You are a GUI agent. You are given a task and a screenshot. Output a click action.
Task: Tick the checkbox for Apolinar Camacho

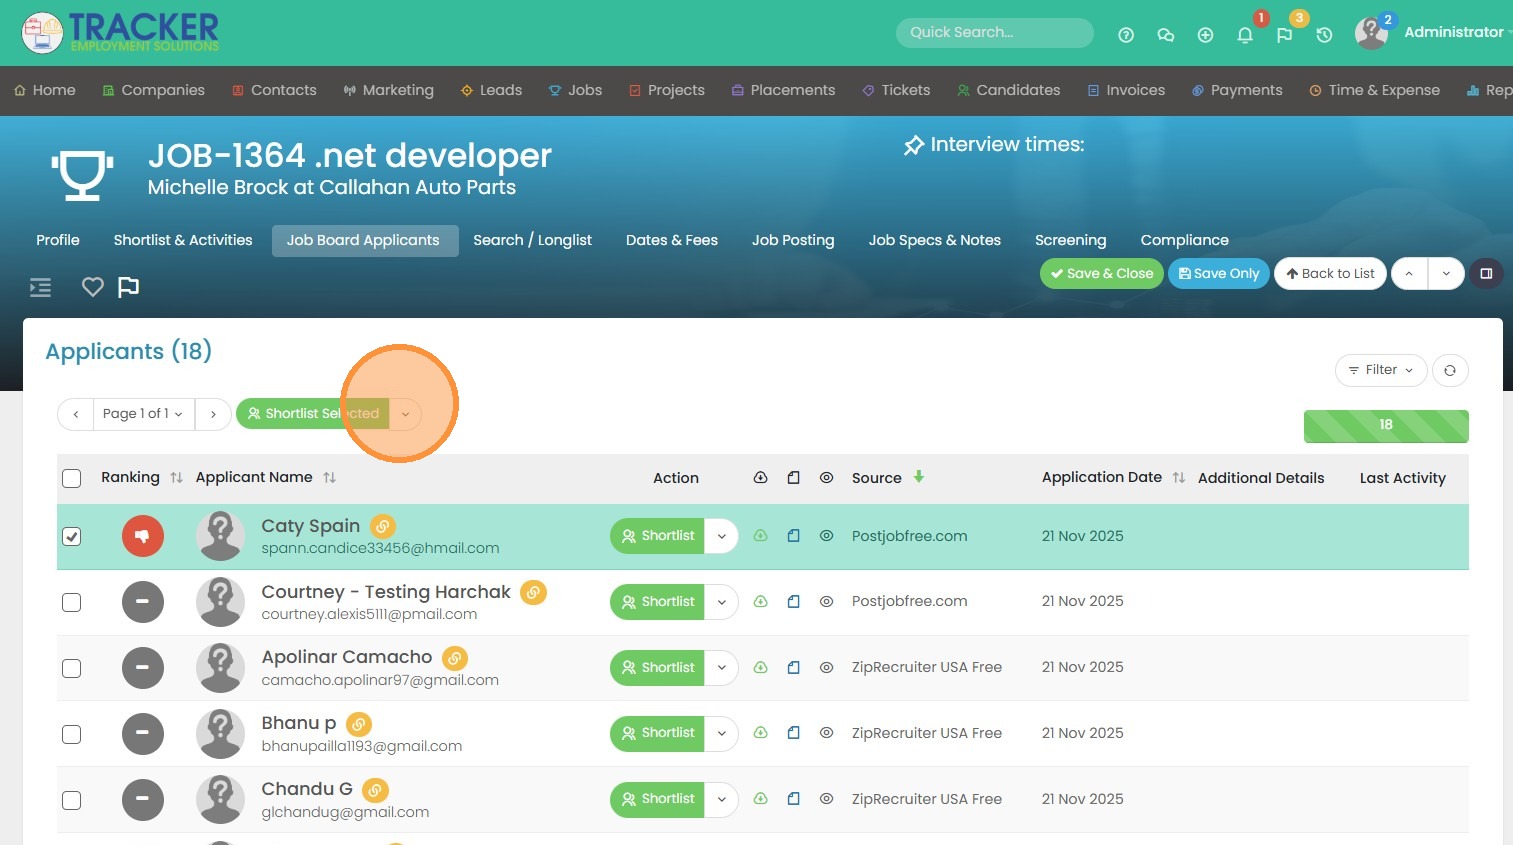click(72, 668)
